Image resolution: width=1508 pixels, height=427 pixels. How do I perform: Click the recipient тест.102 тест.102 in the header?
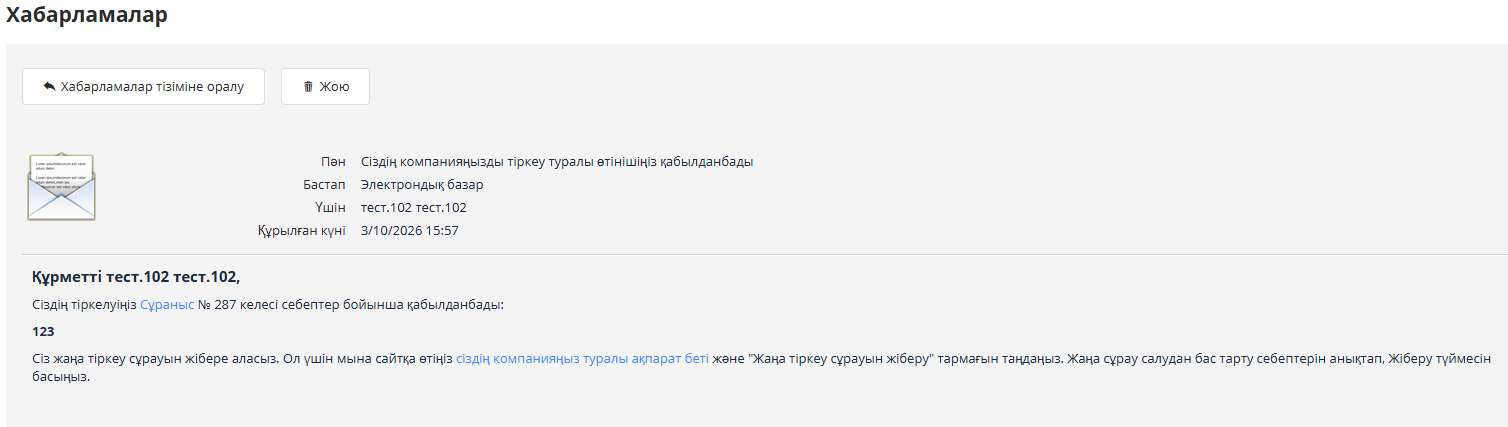point(413,208)
